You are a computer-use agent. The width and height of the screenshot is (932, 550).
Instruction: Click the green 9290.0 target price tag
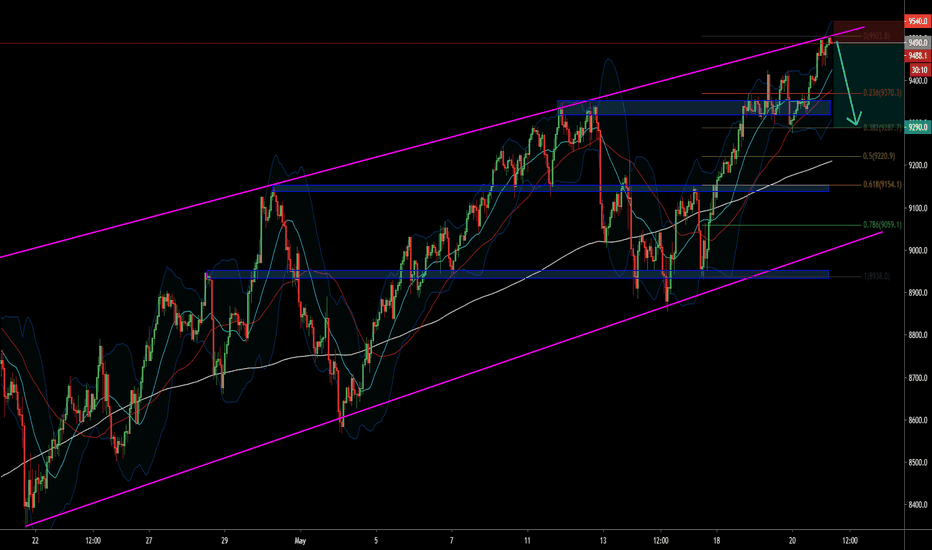pyautogui.click(x=917, y=127)
